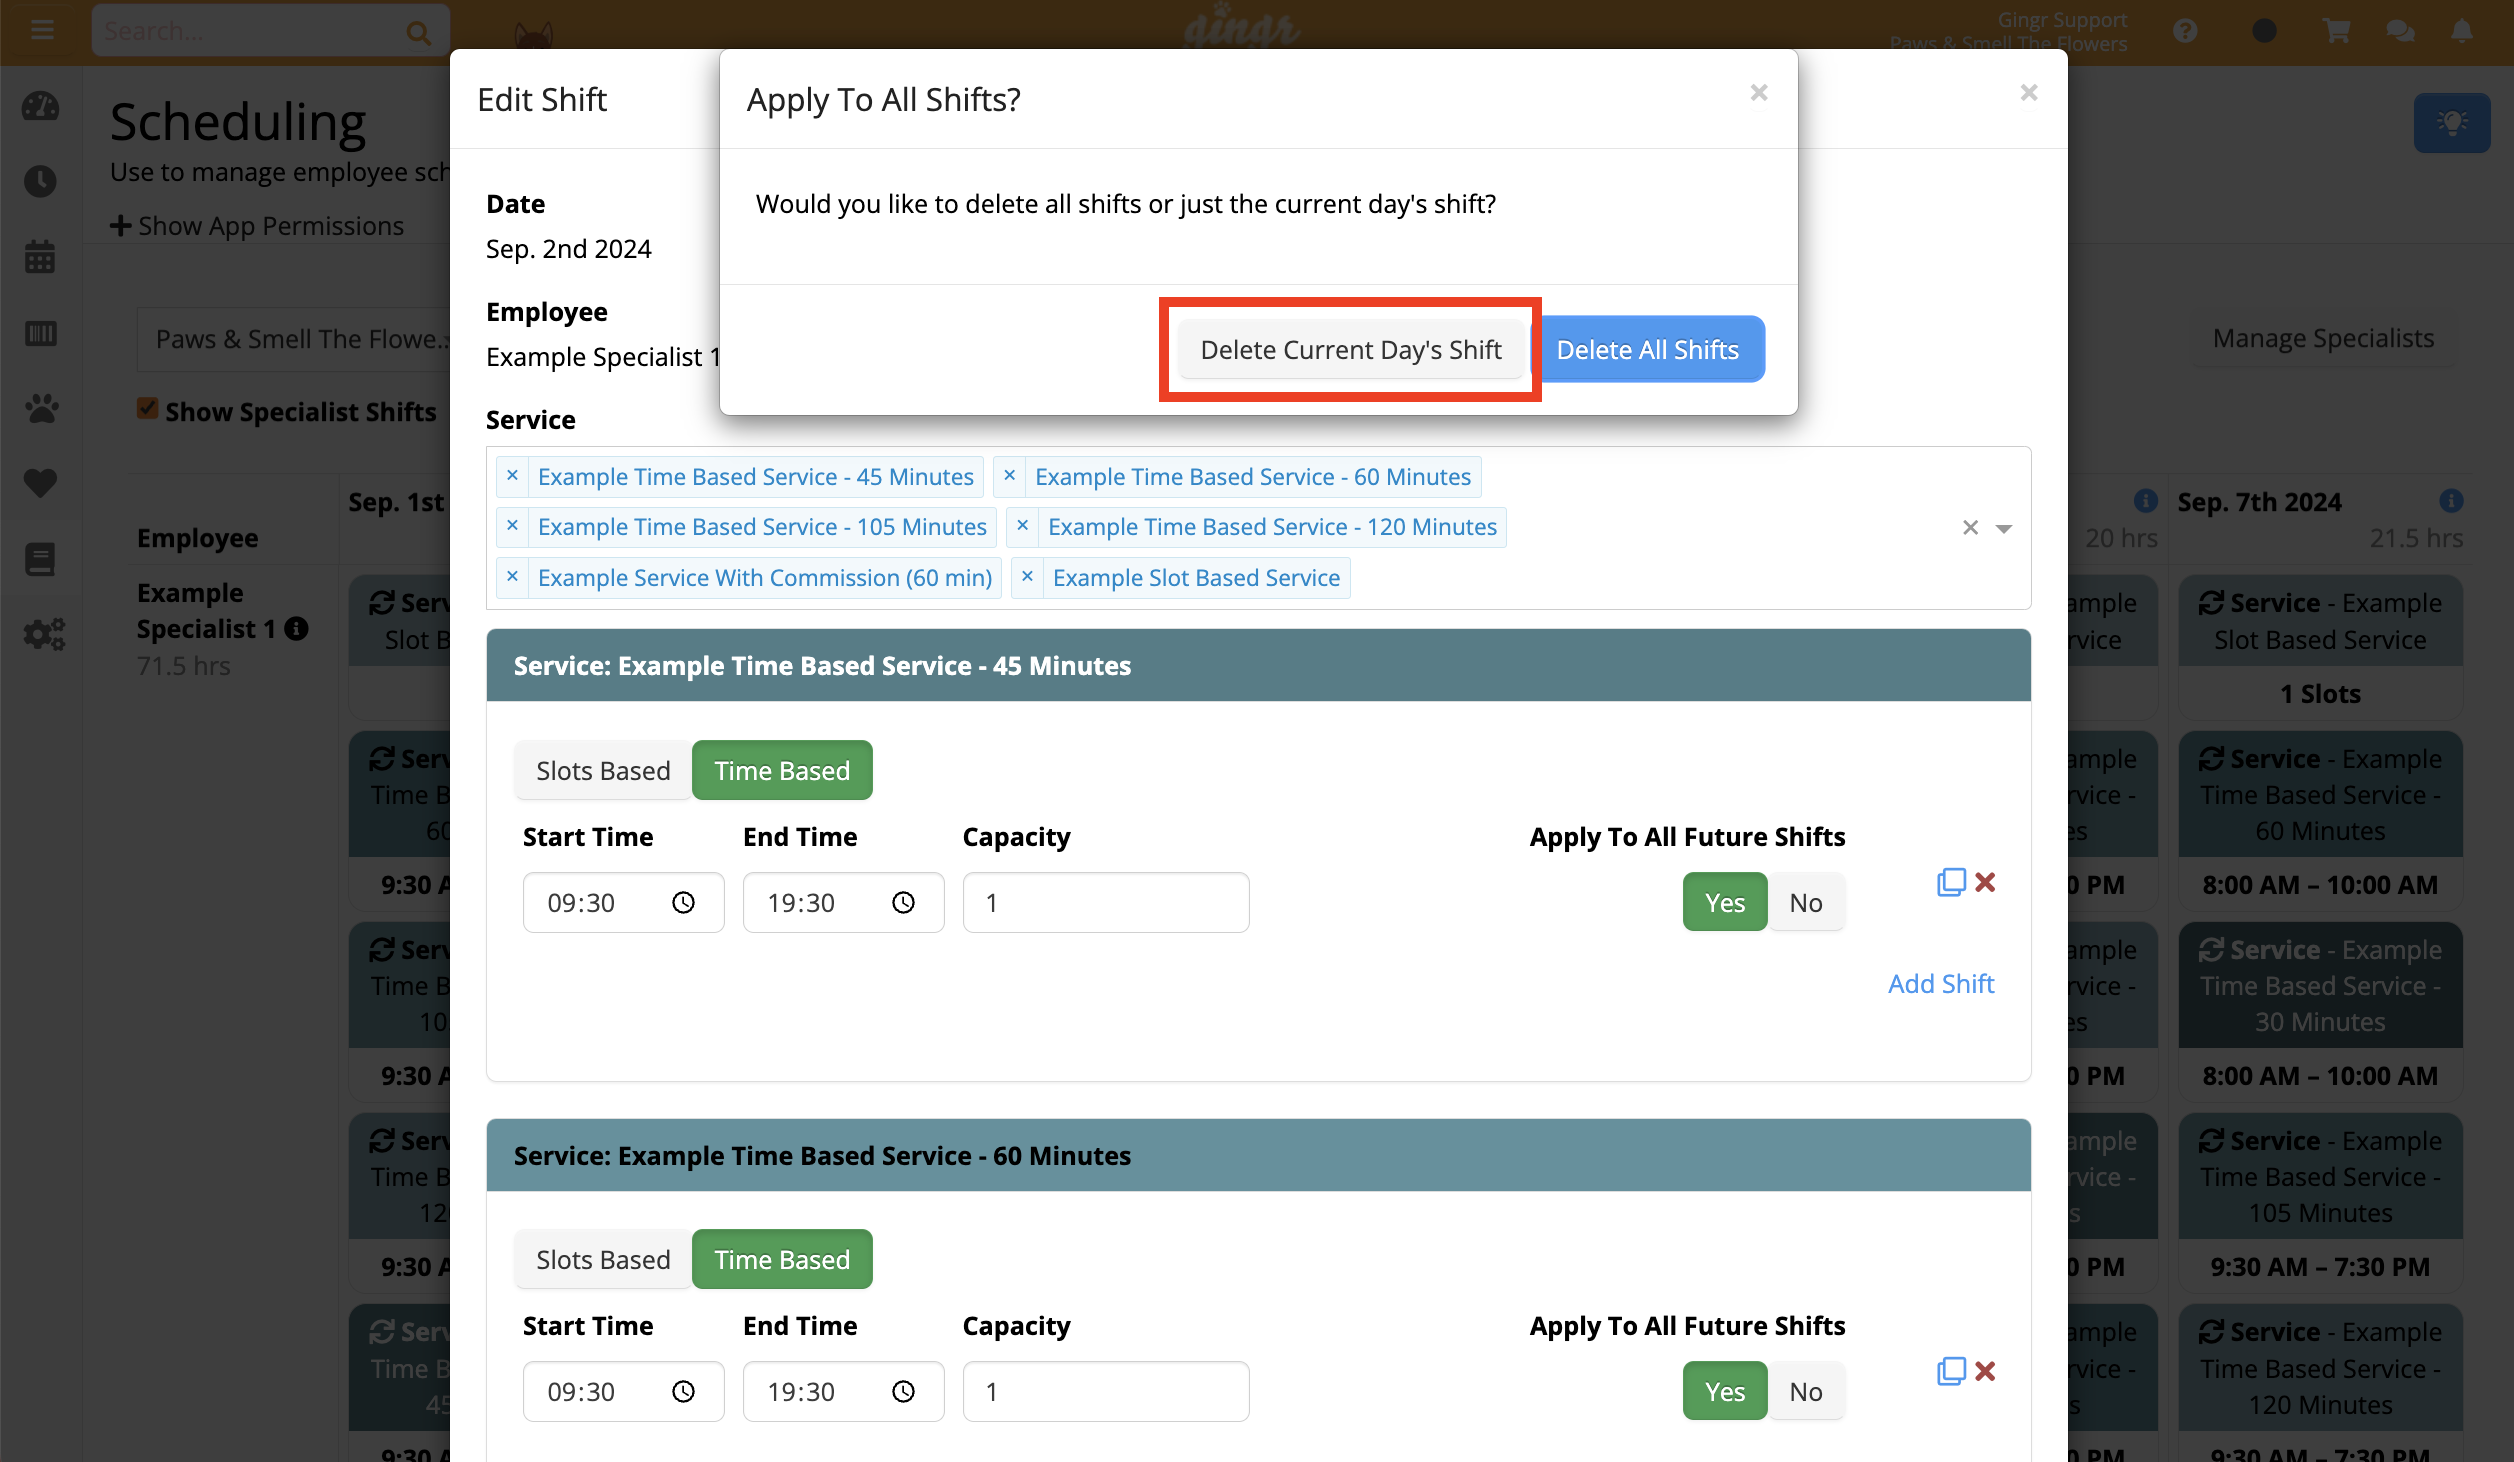Click the dark circle profile icon
Image resolution: width=2514 pixels, height=1462 pixels.
point(2264,31)
